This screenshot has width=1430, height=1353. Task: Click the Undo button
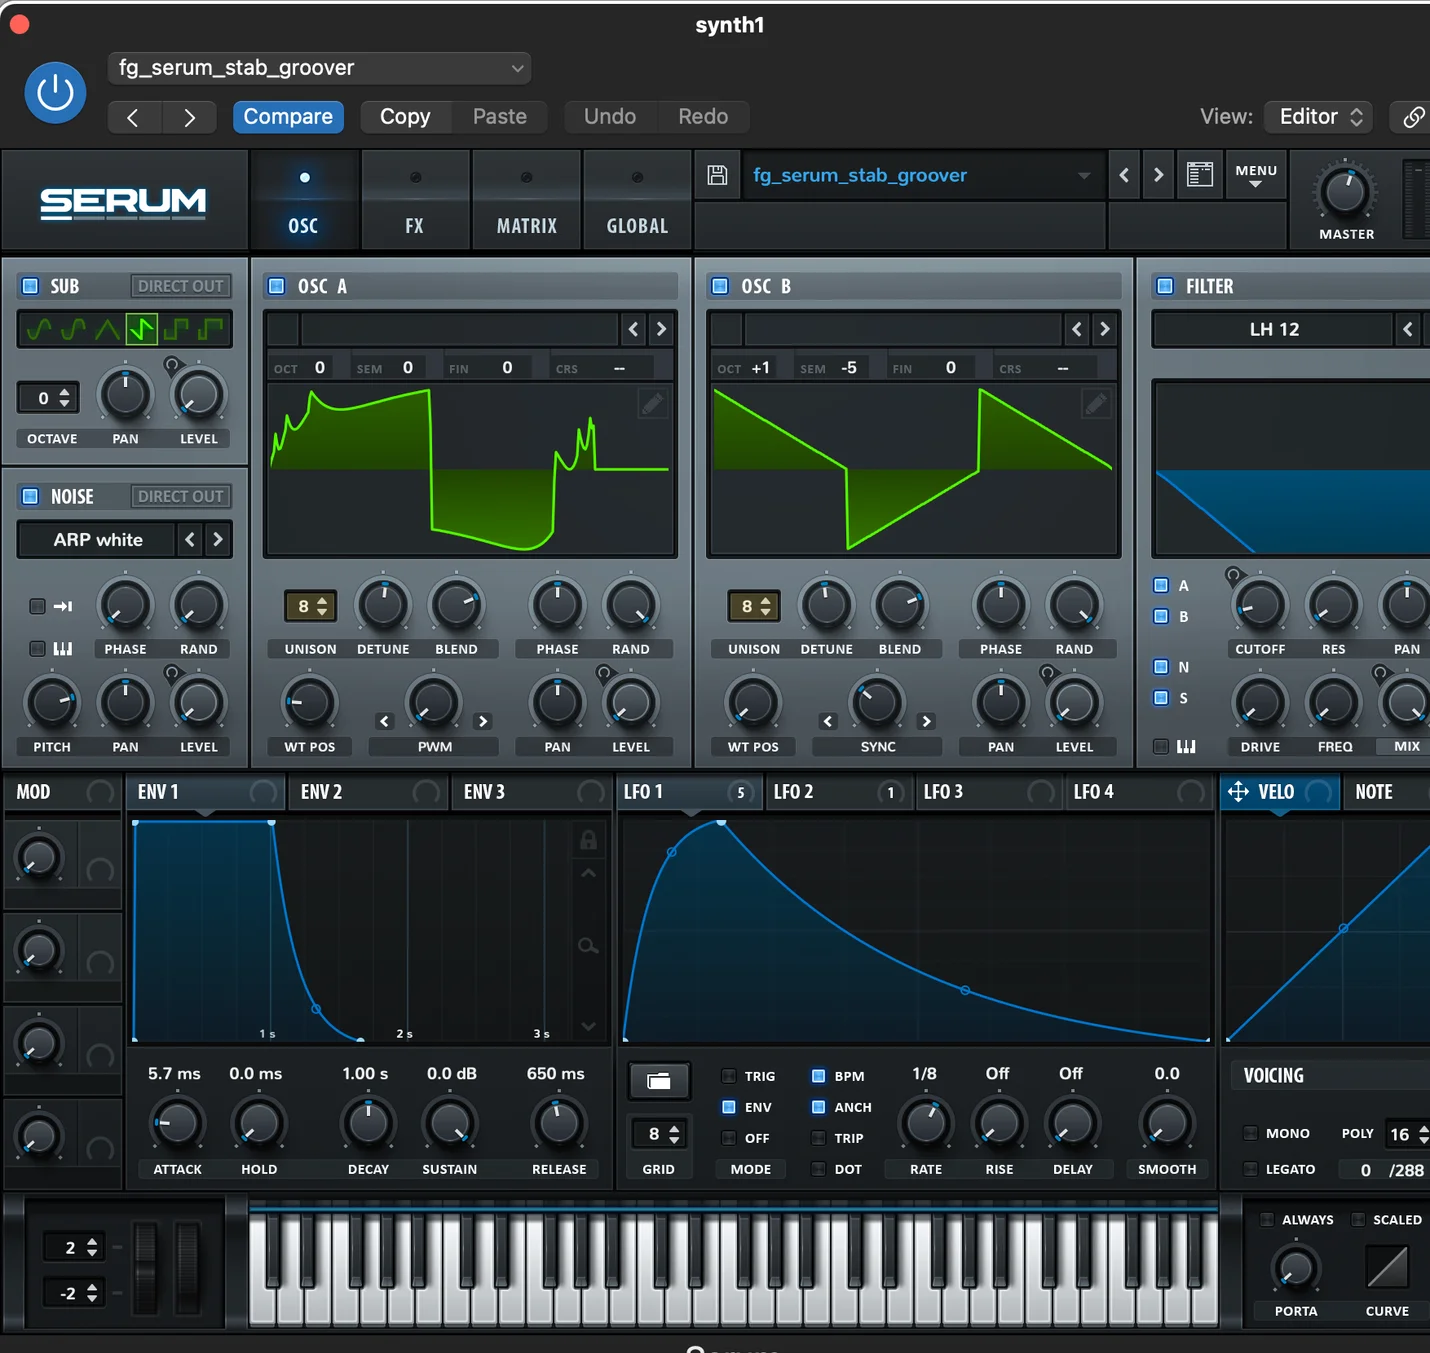[610, 117]
